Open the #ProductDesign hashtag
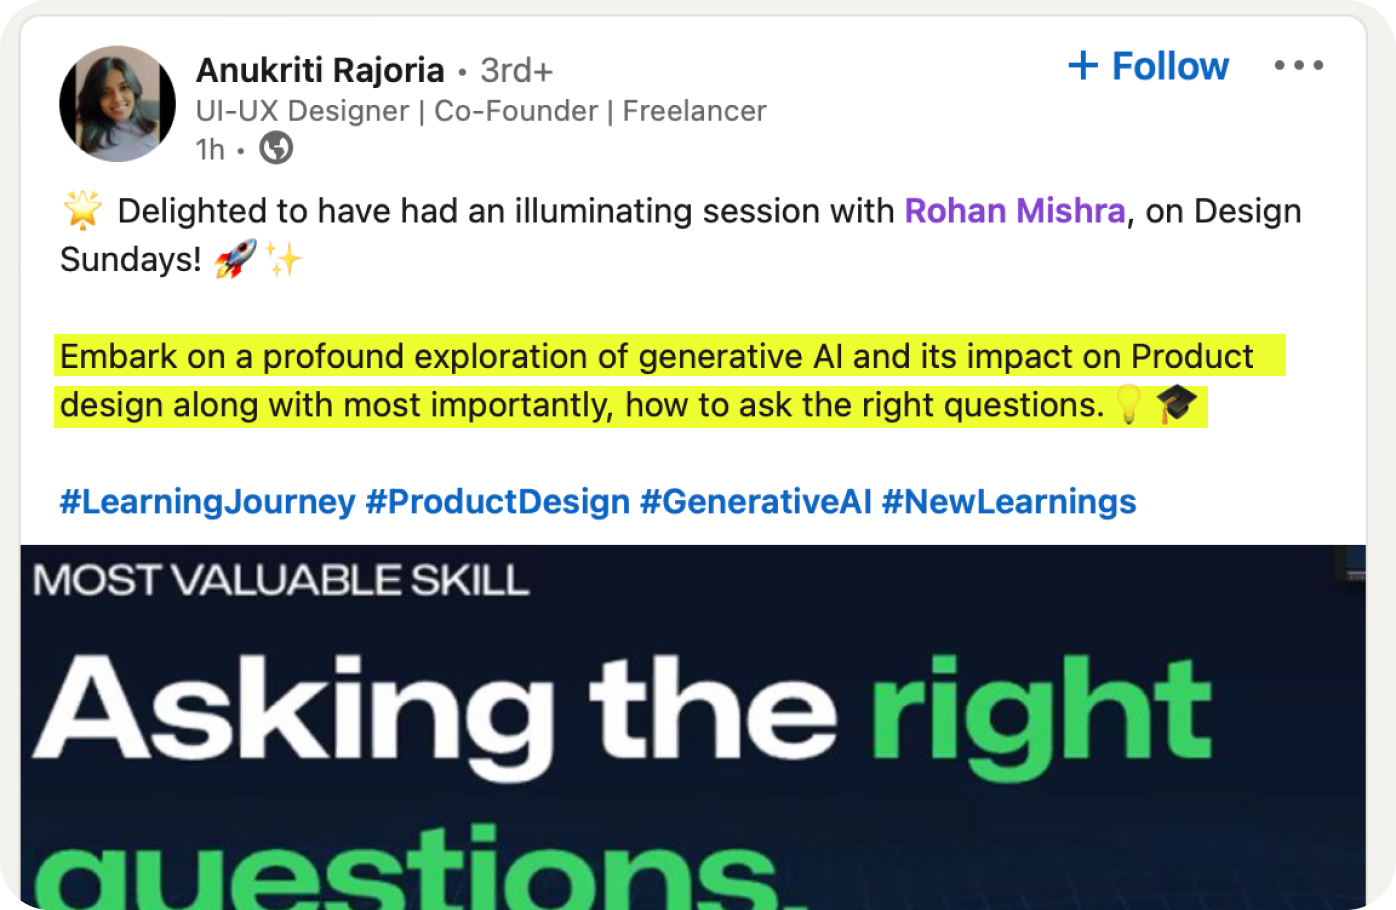Image resolution: width=1396 pixels, height=910 pixels. pyautogui.click(x=497, y=501)
